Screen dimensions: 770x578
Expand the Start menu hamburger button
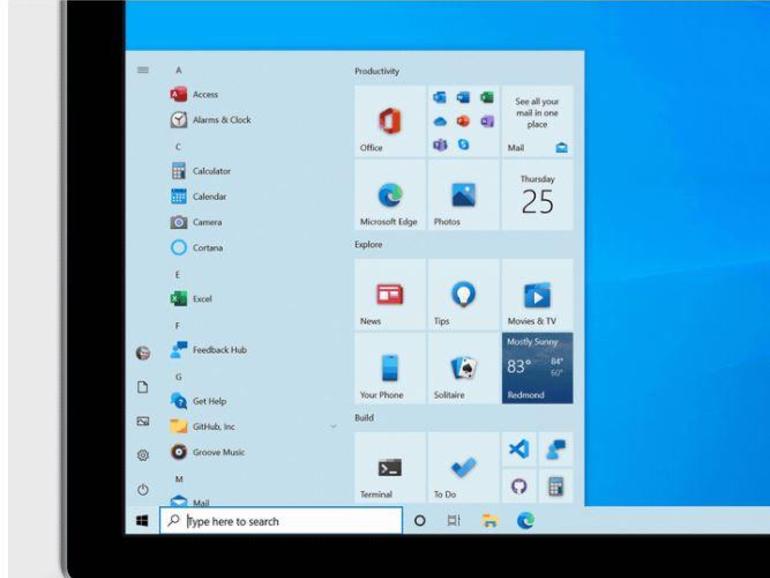tap(143, 70)
